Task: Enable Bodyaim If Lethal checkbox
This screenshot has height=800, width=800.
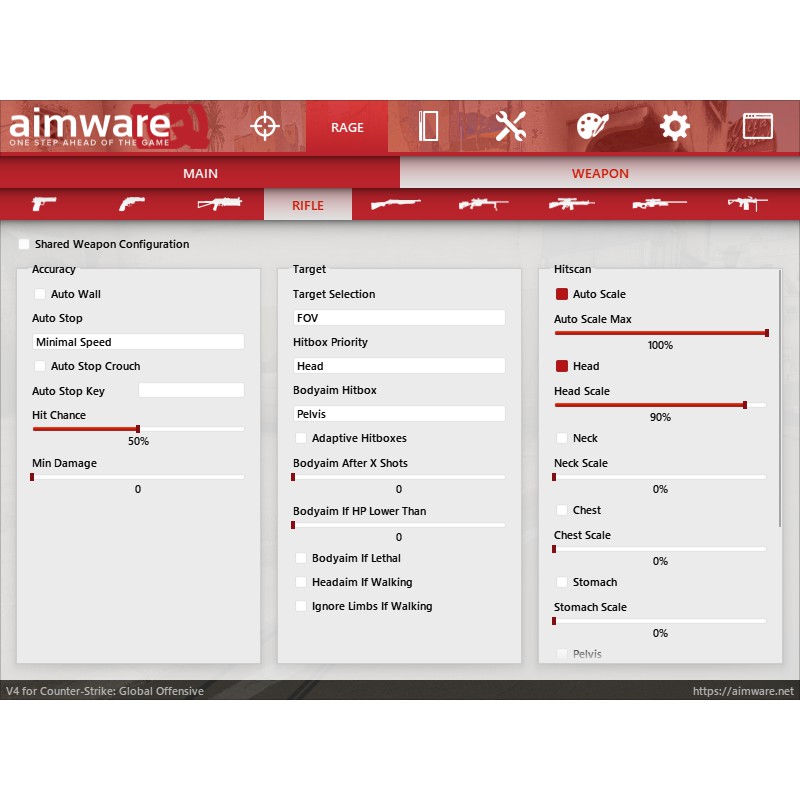Action: point(301,558)
